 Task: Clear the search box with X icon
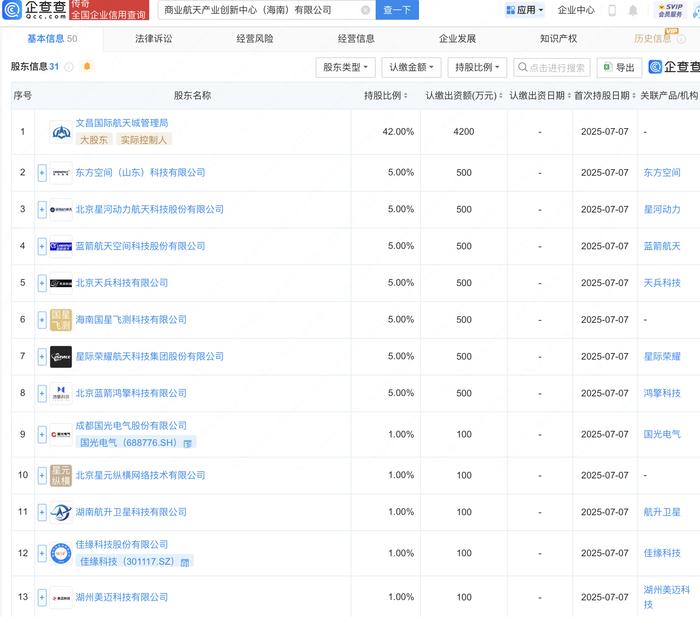365,10
